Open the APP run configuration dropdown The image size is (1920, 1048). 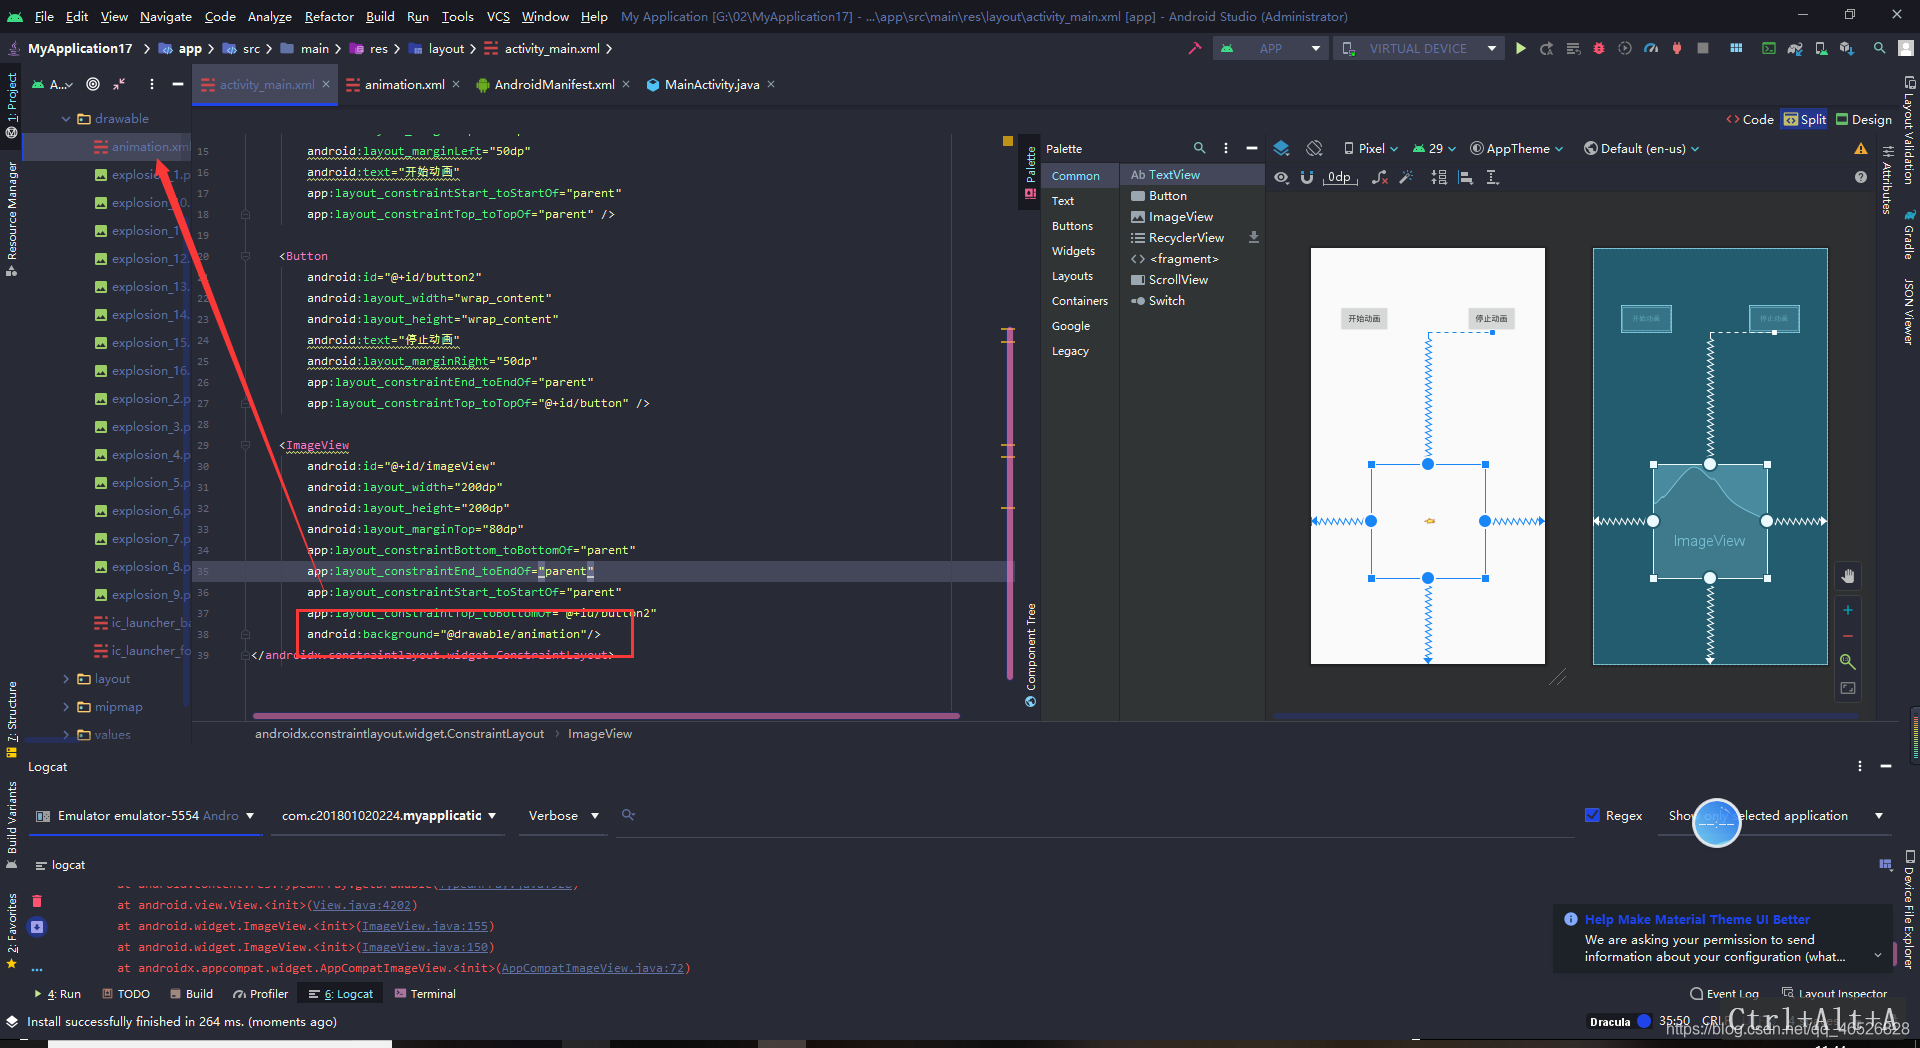(1271, 48)
